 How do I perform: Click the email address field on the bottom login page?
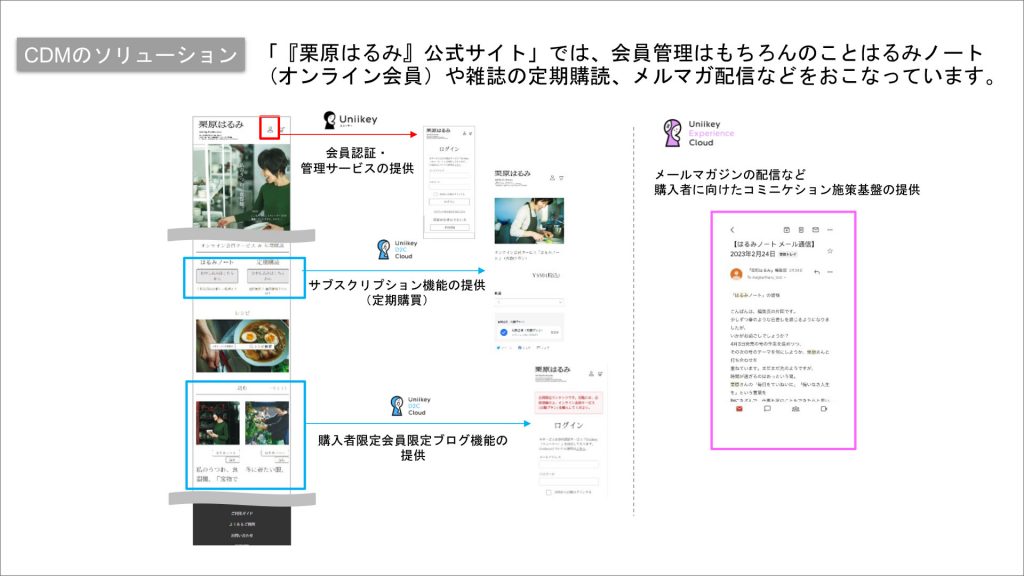[569, 464]
